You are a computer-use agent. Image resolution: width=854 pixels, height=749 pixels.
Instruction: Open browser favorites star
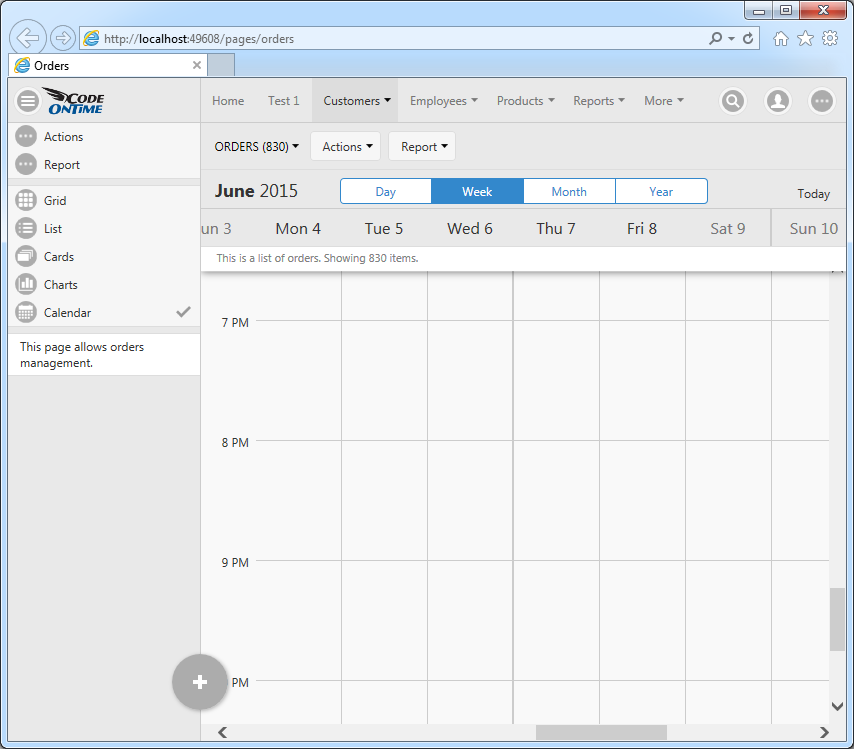(x=805, y=38)
